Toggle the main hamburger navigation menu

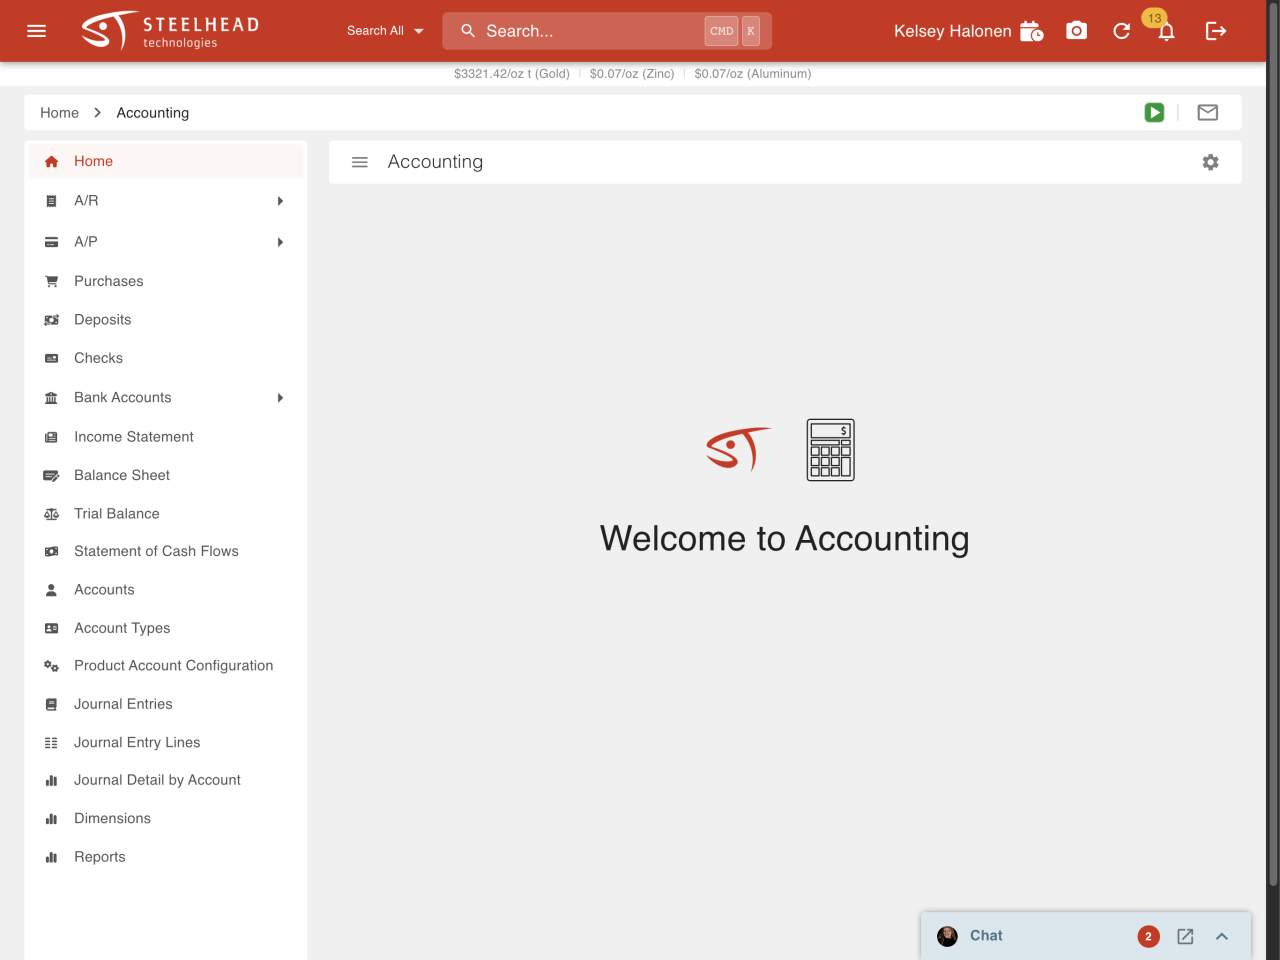tap(37, 31)
